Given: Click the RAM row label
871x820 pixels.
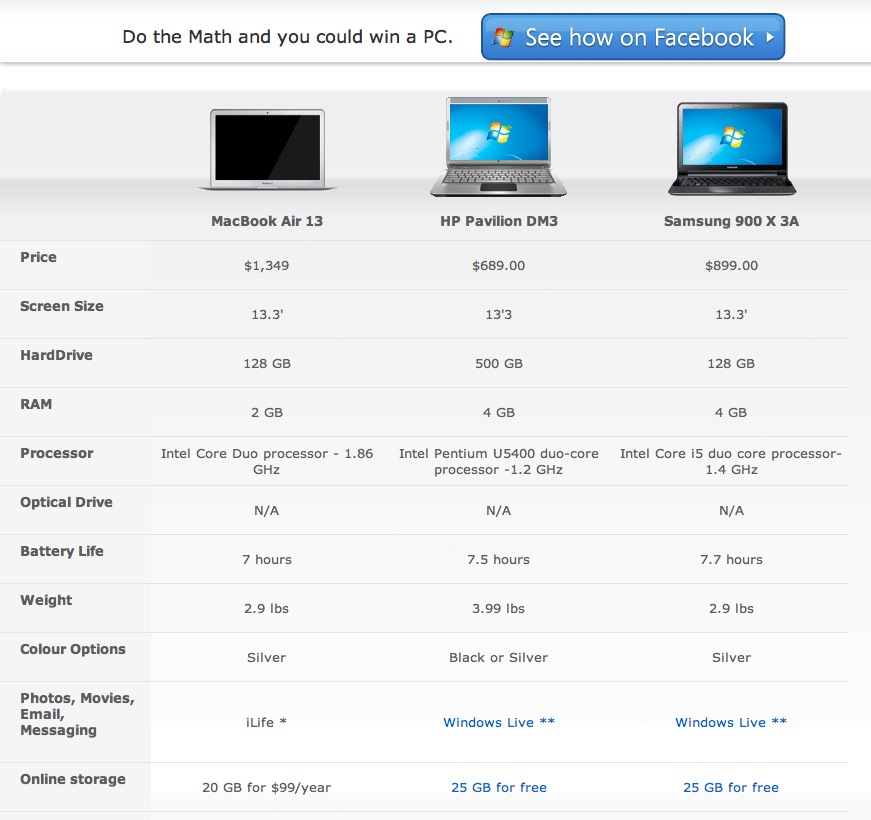Looking at the screenshot, I should coord(36,404).
